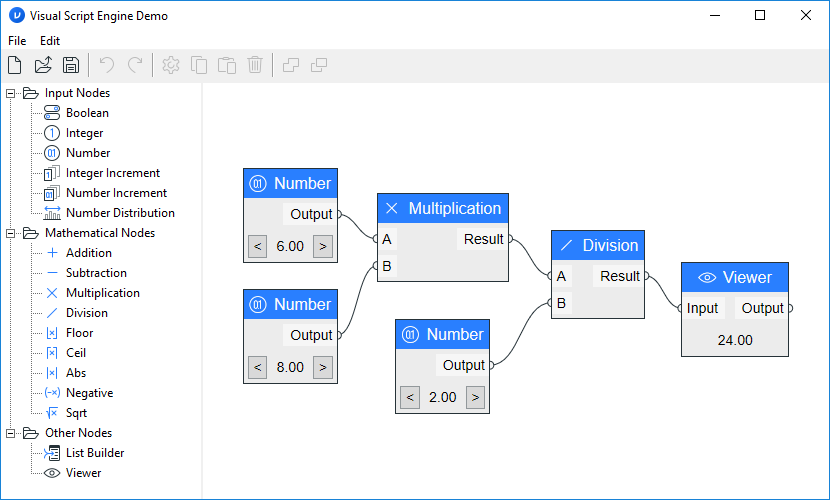Select Number Distribution in the node tree
This screenshot has height=500, width=830.
pyautogui.click(x=119, y=213)
